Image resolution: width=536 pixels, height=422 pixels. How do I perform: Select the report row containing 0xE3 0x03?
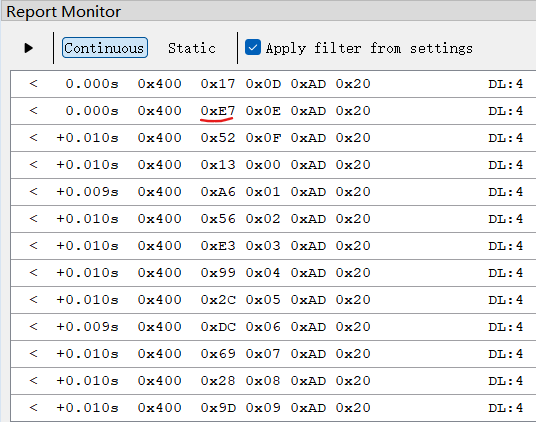[x=273, y=246]
